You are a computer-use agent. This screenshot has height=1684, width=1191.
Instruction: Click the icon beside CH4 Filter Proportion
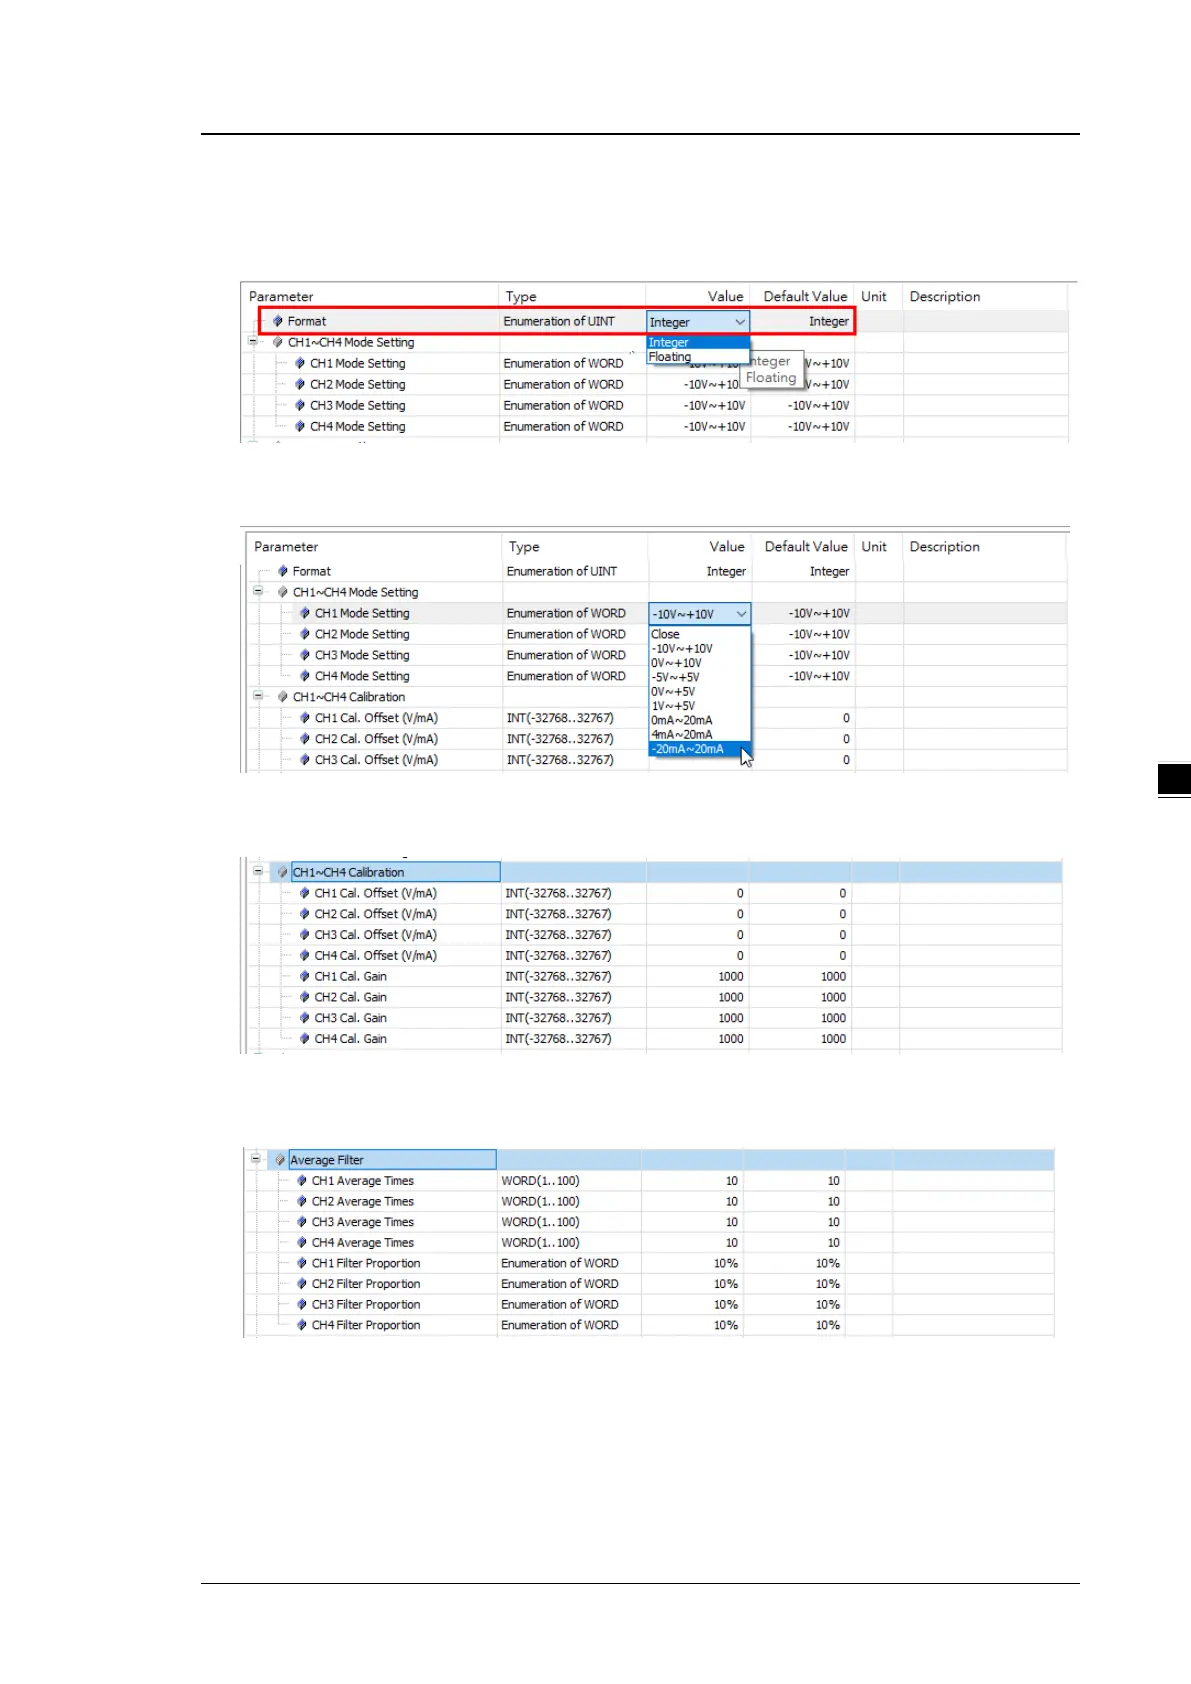(x=302, y=1325)
